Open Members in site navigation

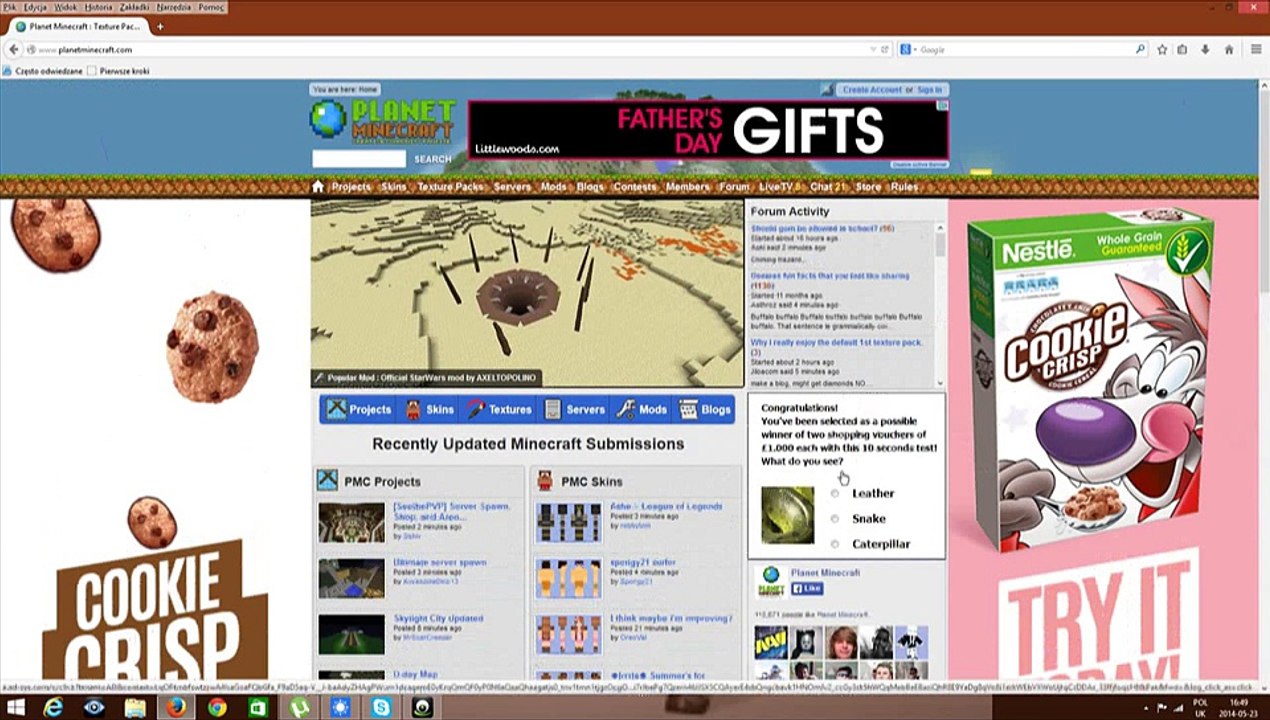coord(688,187)
